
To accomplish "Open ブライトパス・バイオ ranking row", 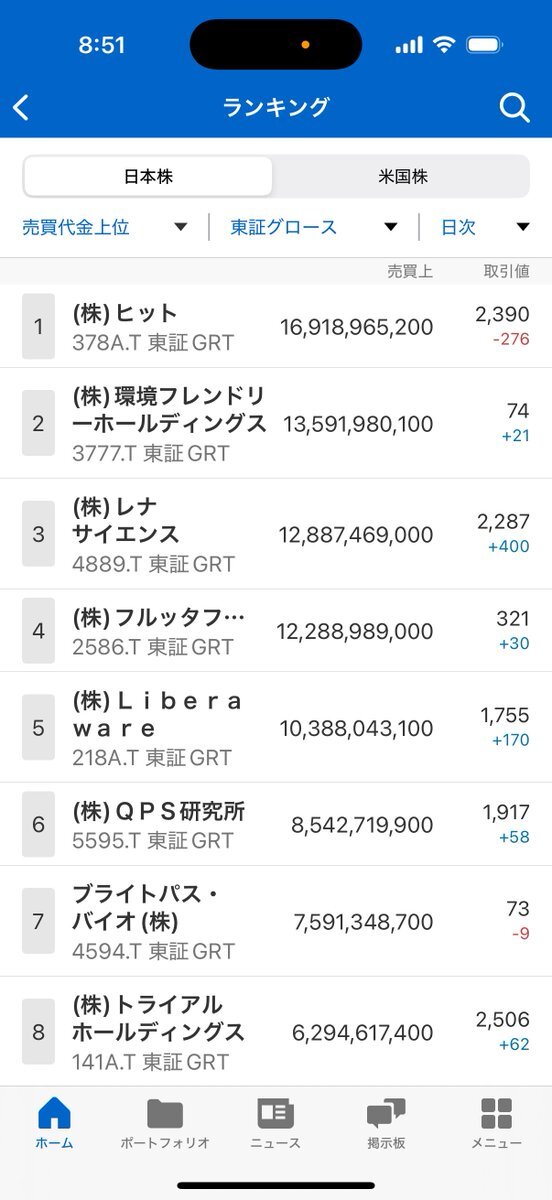I will tap(276, 921).
